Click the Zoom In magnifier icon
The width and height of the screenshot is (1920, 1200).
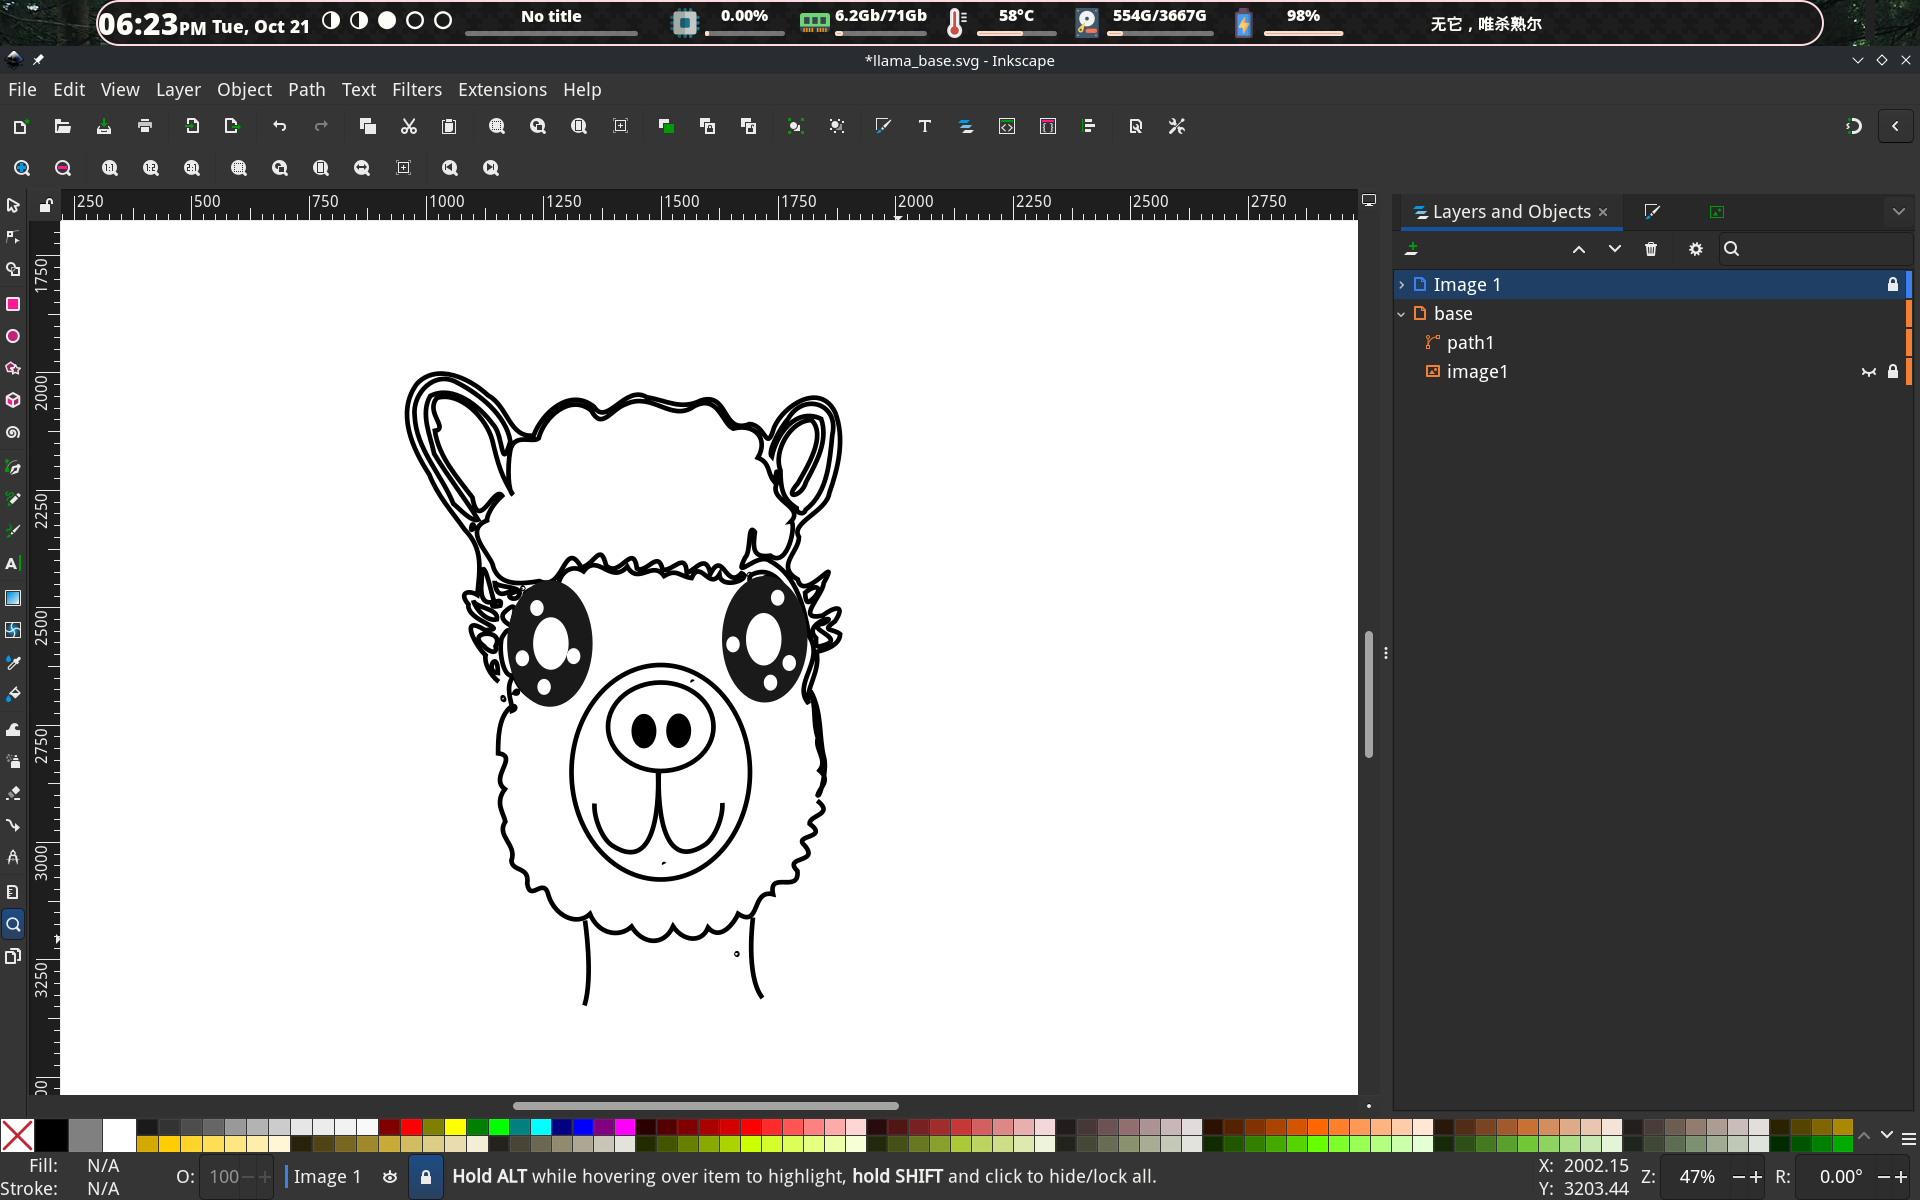point(22,168)
